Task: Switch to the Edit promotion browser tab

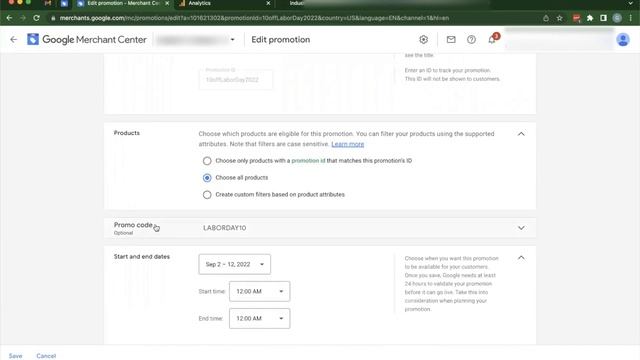Action: [122, 3]
